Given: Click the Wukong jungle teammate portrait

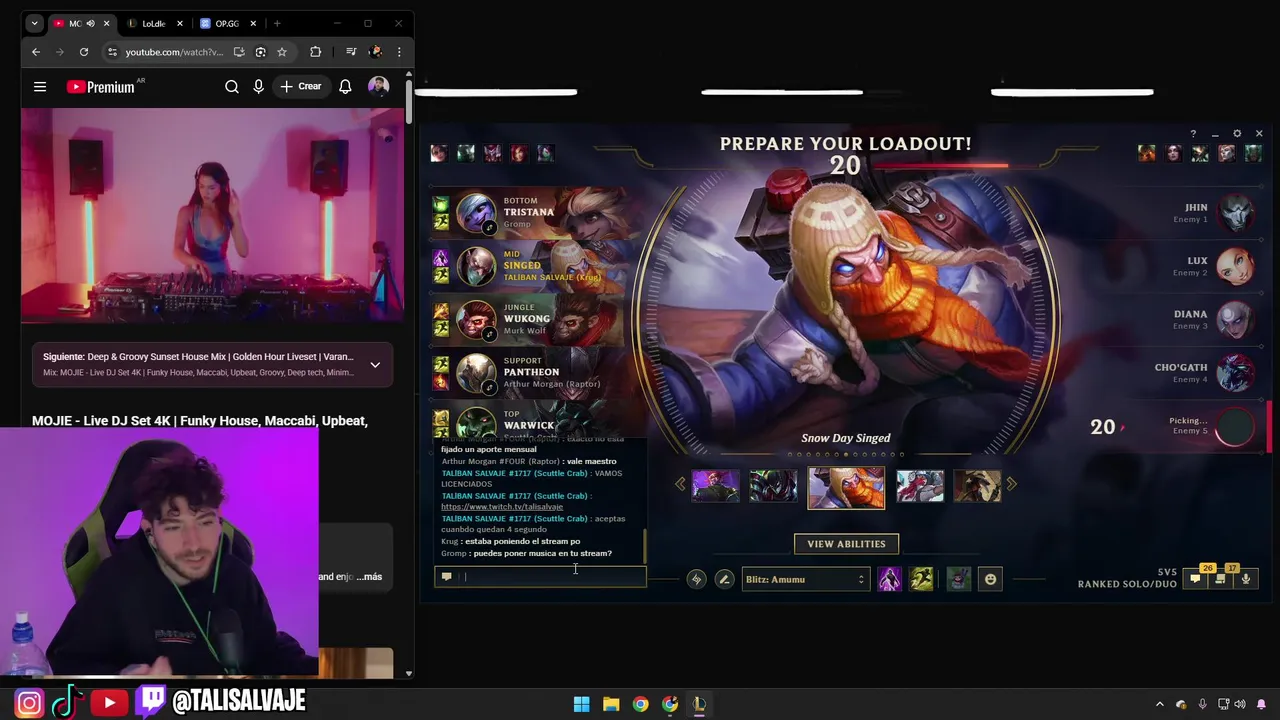Looking at the screenshot, I should pos(476,319).
